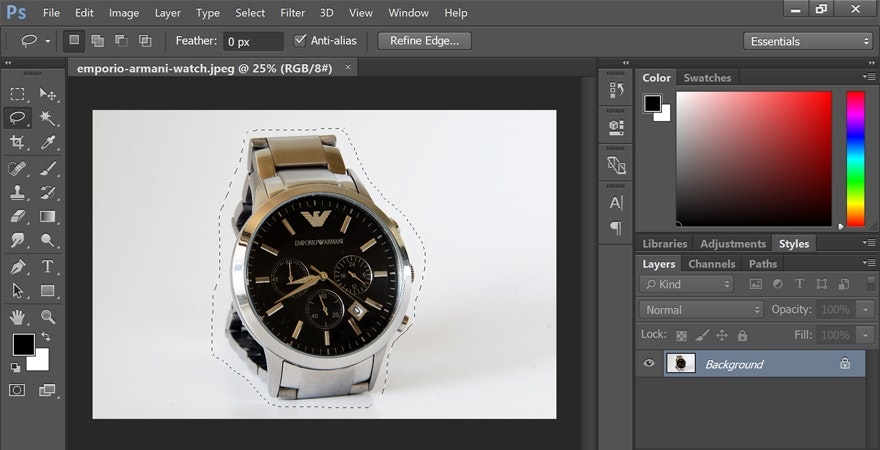The width and height of the screenshot is (880, 450).
Task: Toggle the lock transparent pixels option
Action: coord(681,336)
